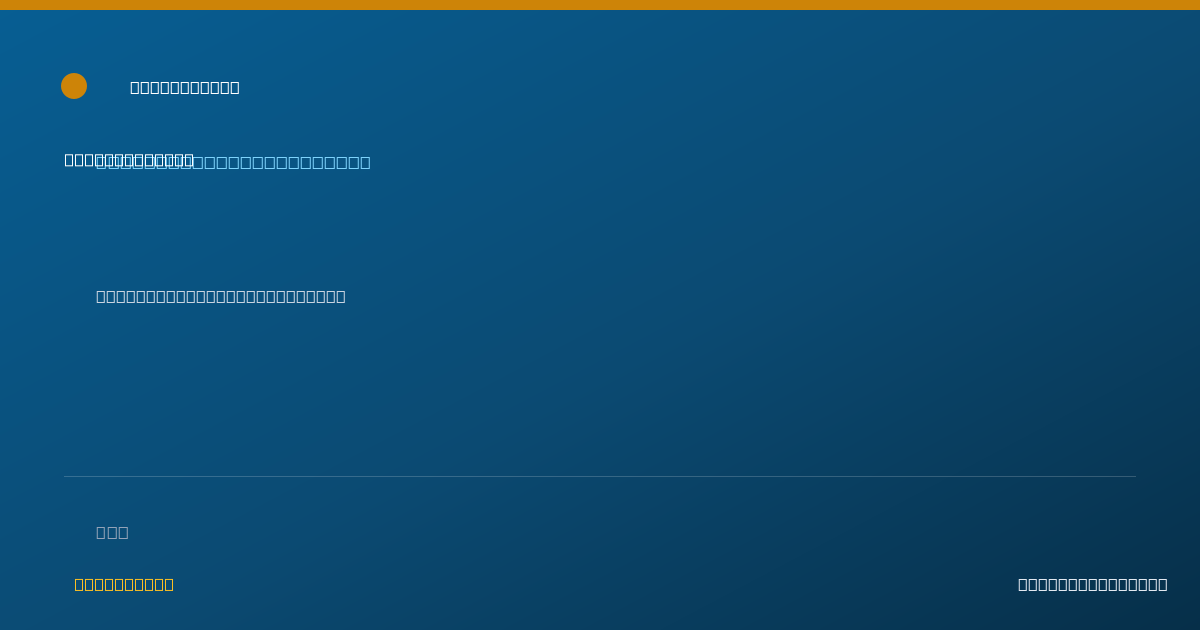
Task: Click the first character of yellow footer text
Action: click(79, 584)
